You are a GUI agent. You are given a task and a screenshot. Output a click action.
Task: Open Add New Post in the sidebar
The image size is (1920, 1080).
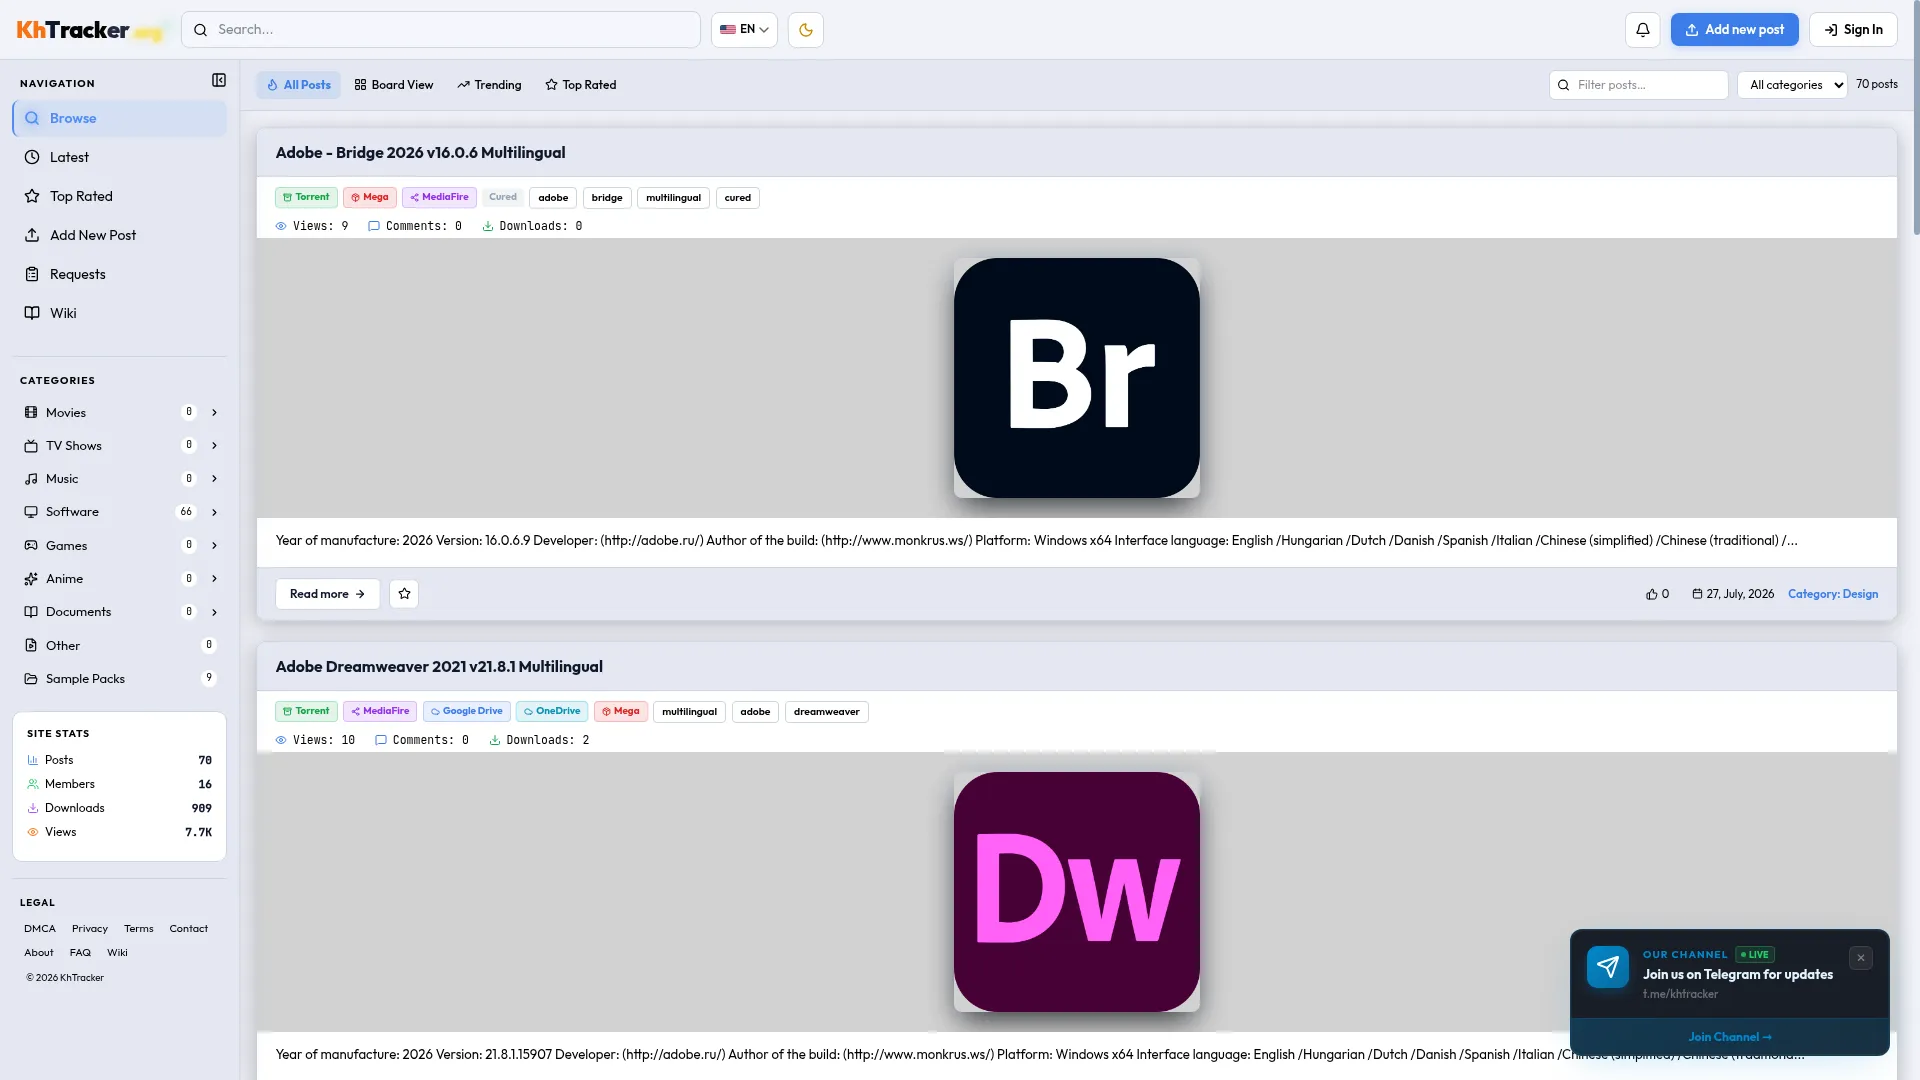coord(119,235)
